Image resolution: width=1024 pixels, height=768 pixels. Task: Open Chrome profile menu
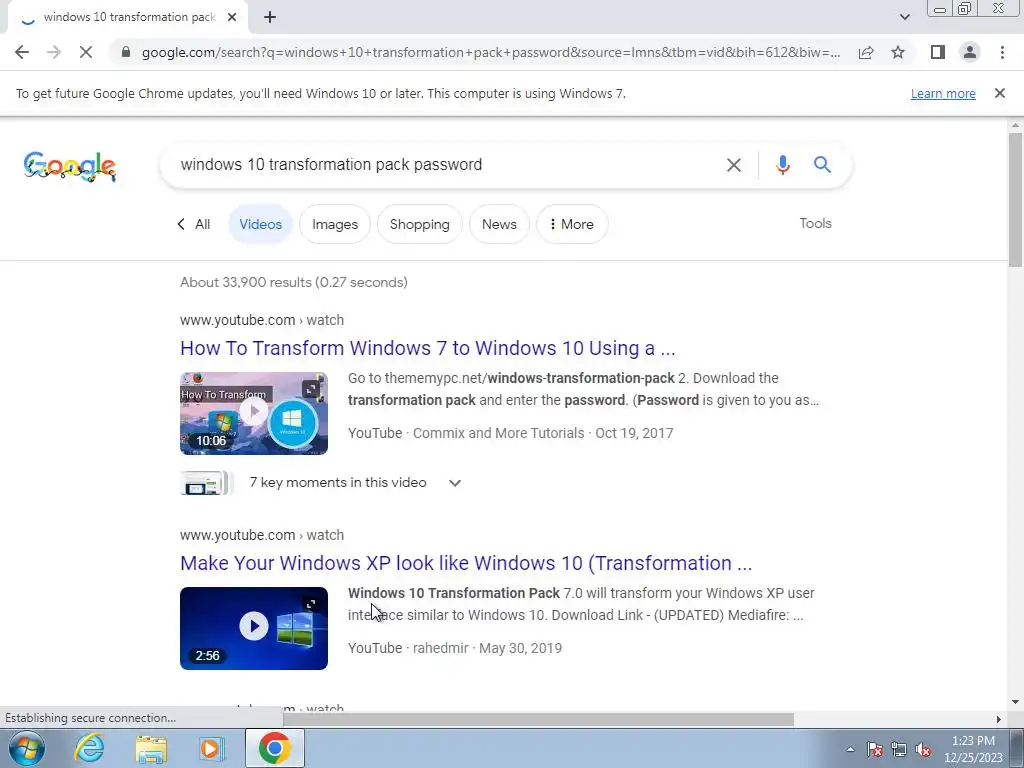(x=970, y=52)
